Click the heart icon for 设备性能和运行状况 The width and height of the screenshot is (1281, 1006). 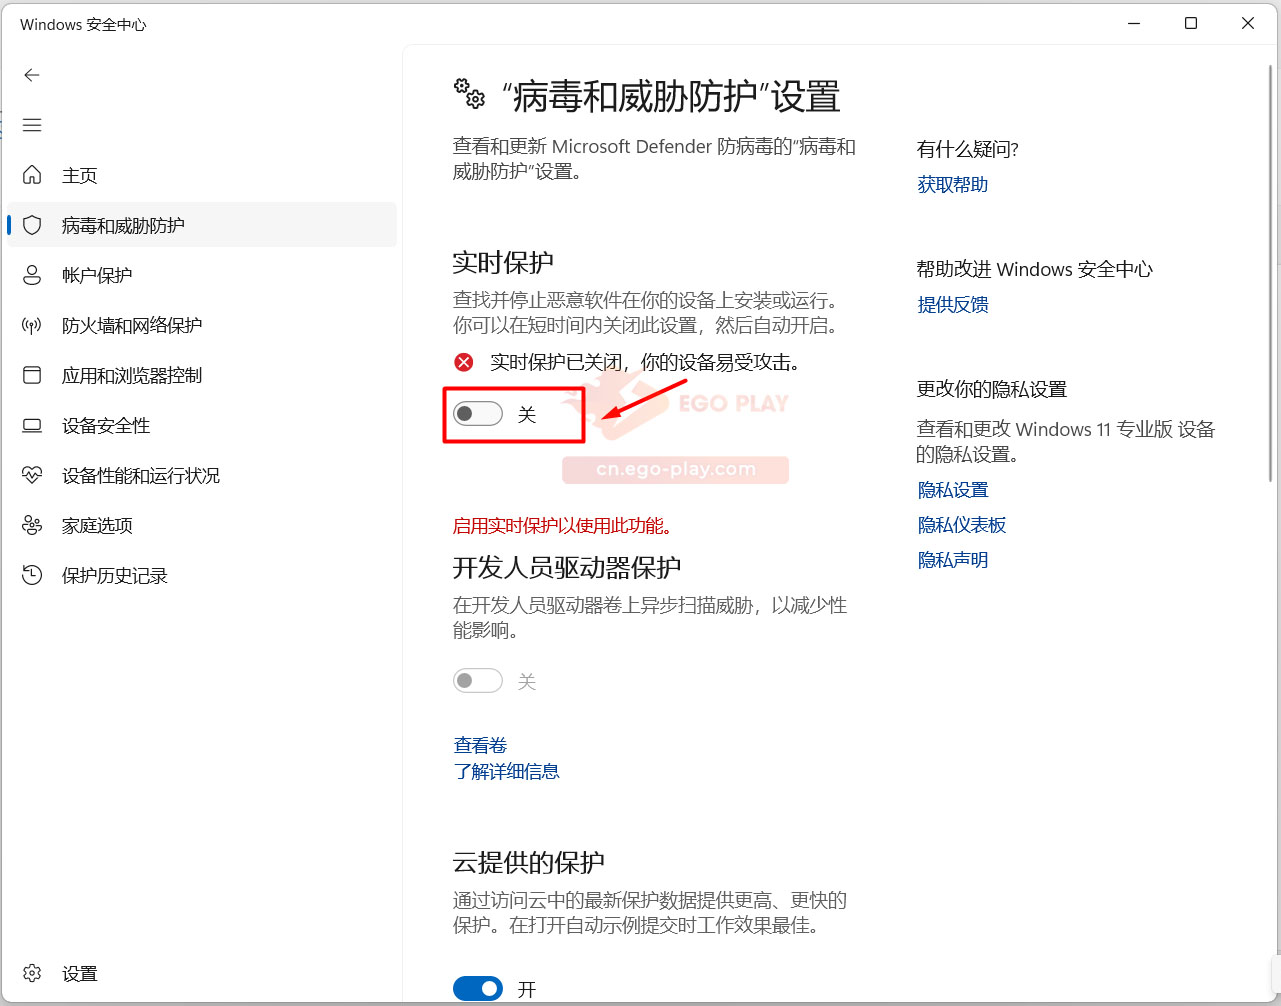click(x=32, y=475)
